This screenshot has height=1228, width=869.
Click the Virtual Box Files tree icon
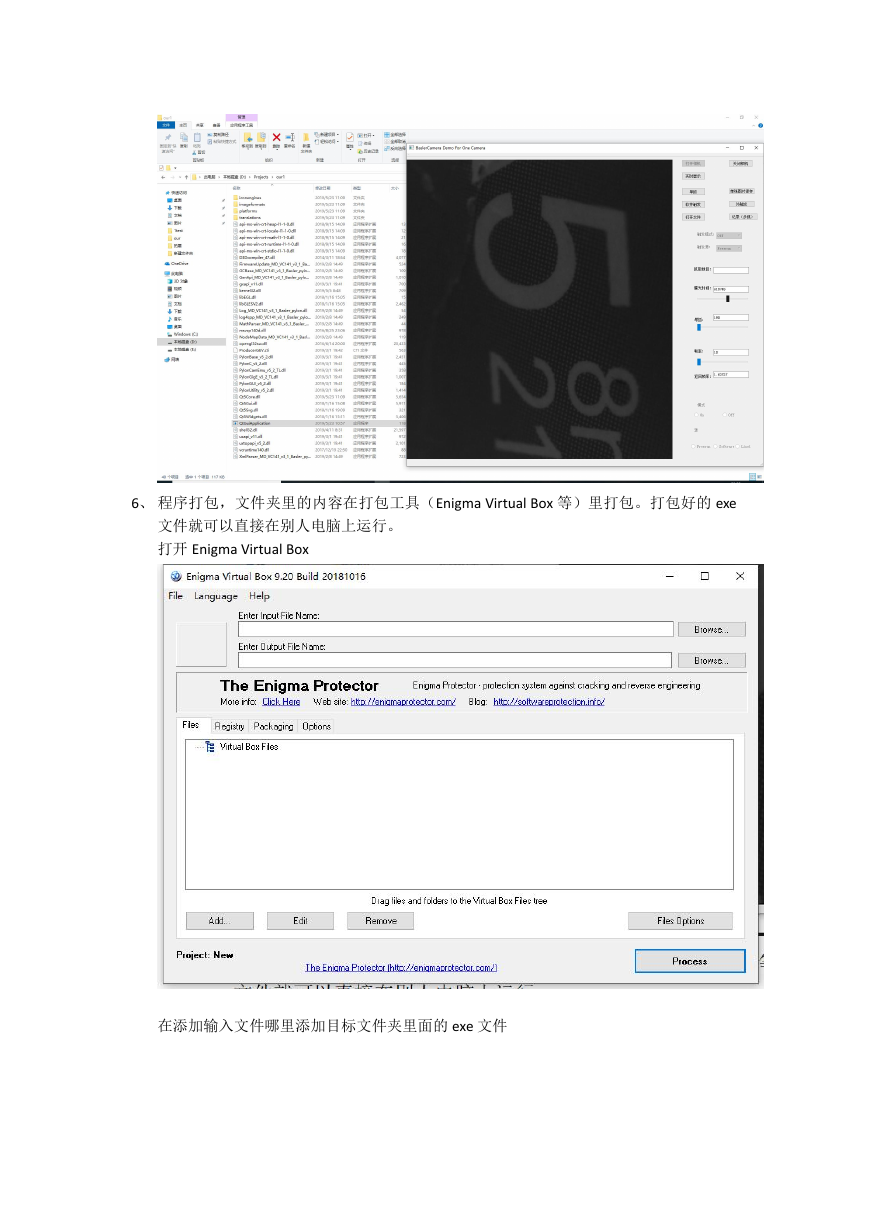coord(210,747)
